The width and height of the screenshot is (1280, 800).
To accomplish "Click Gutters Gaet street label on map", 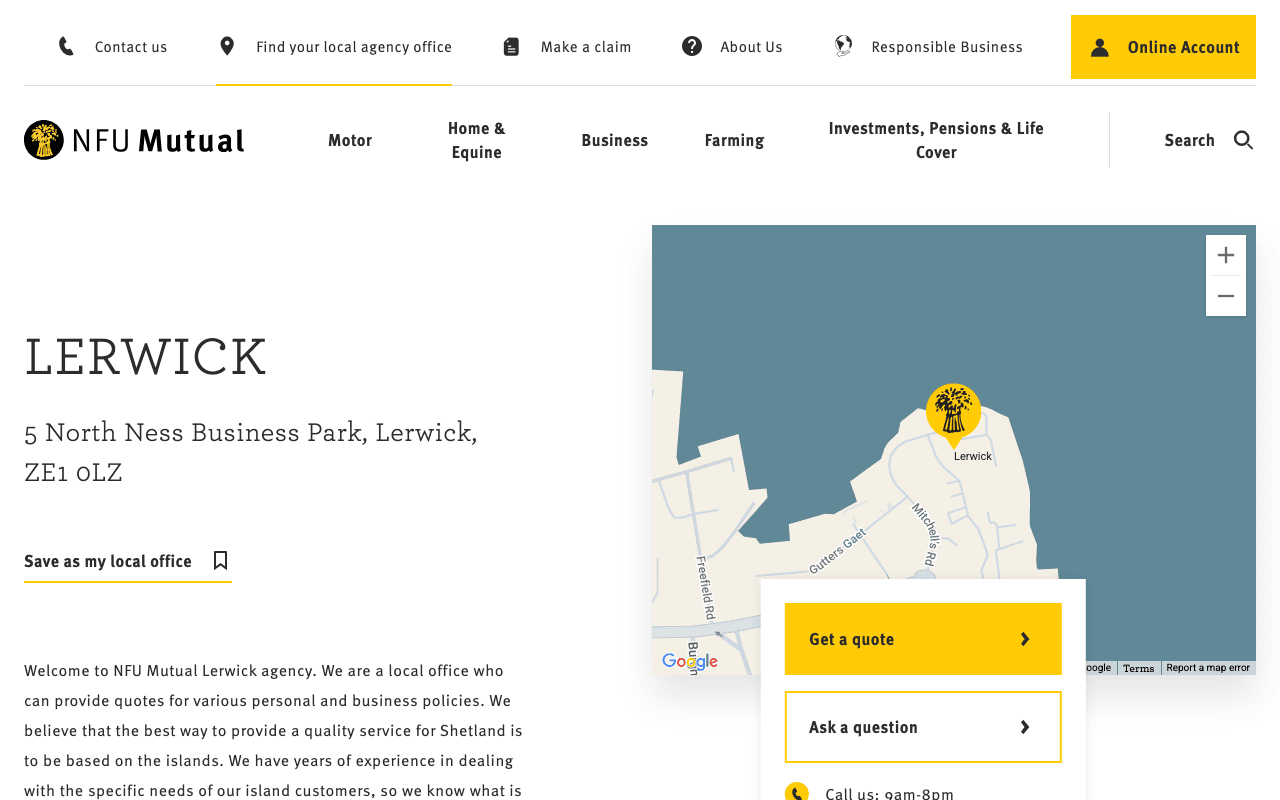I will click(838, 551).
